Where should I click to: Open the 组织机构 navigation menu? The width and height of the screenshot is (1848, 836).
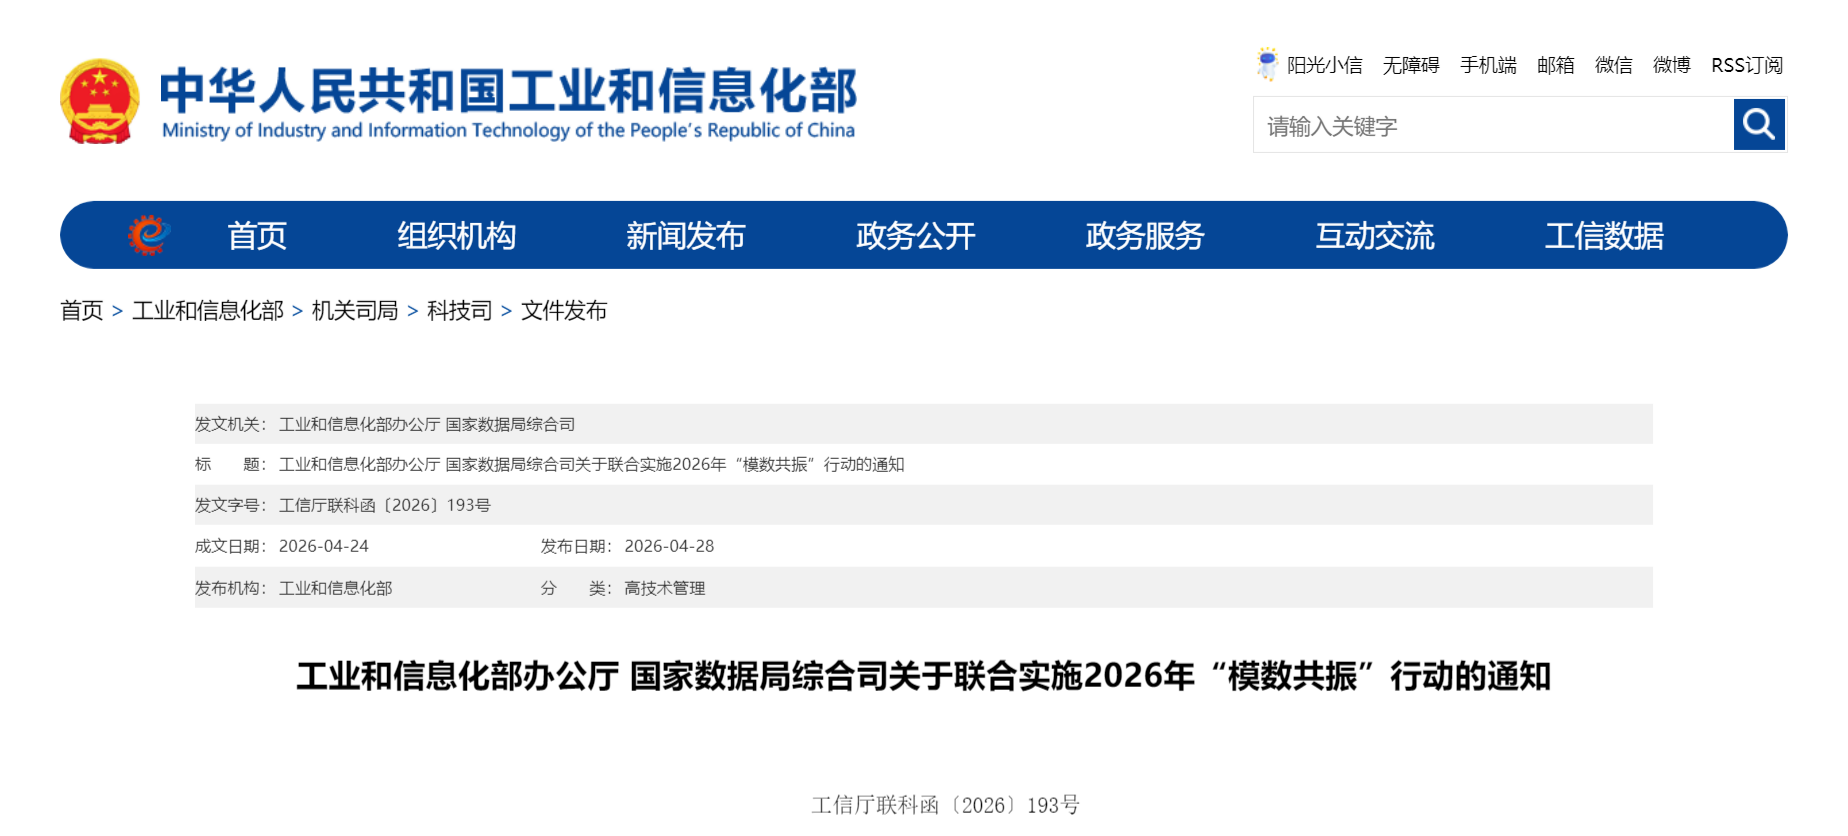(x=456, y=236)
